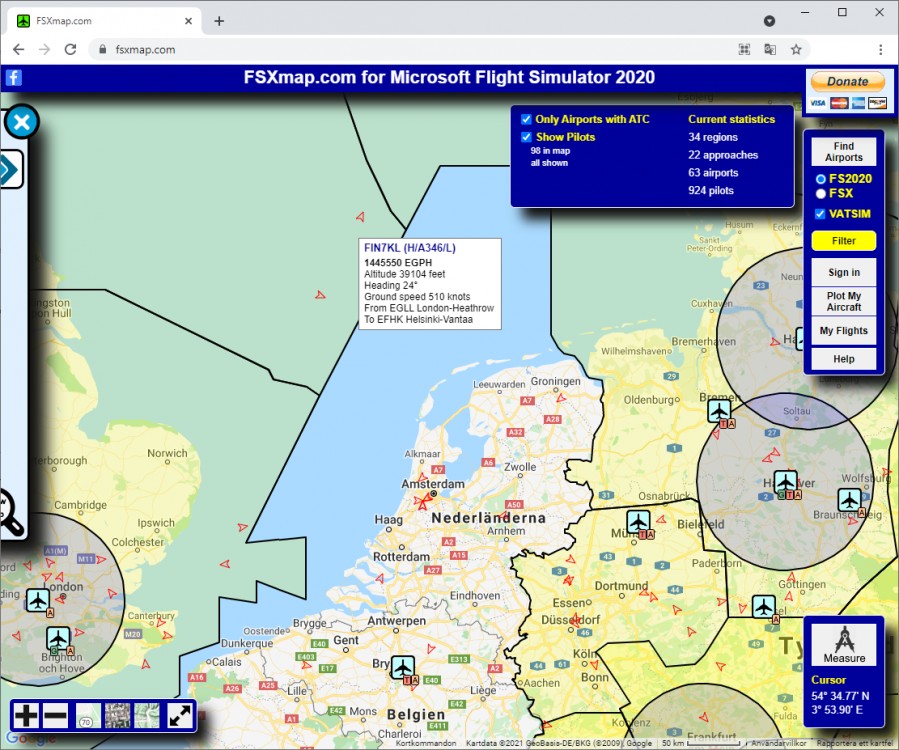Viewport: 899px width, 750px height.
Task: Zoom in using the map plus icon
Action: [25, 714]
